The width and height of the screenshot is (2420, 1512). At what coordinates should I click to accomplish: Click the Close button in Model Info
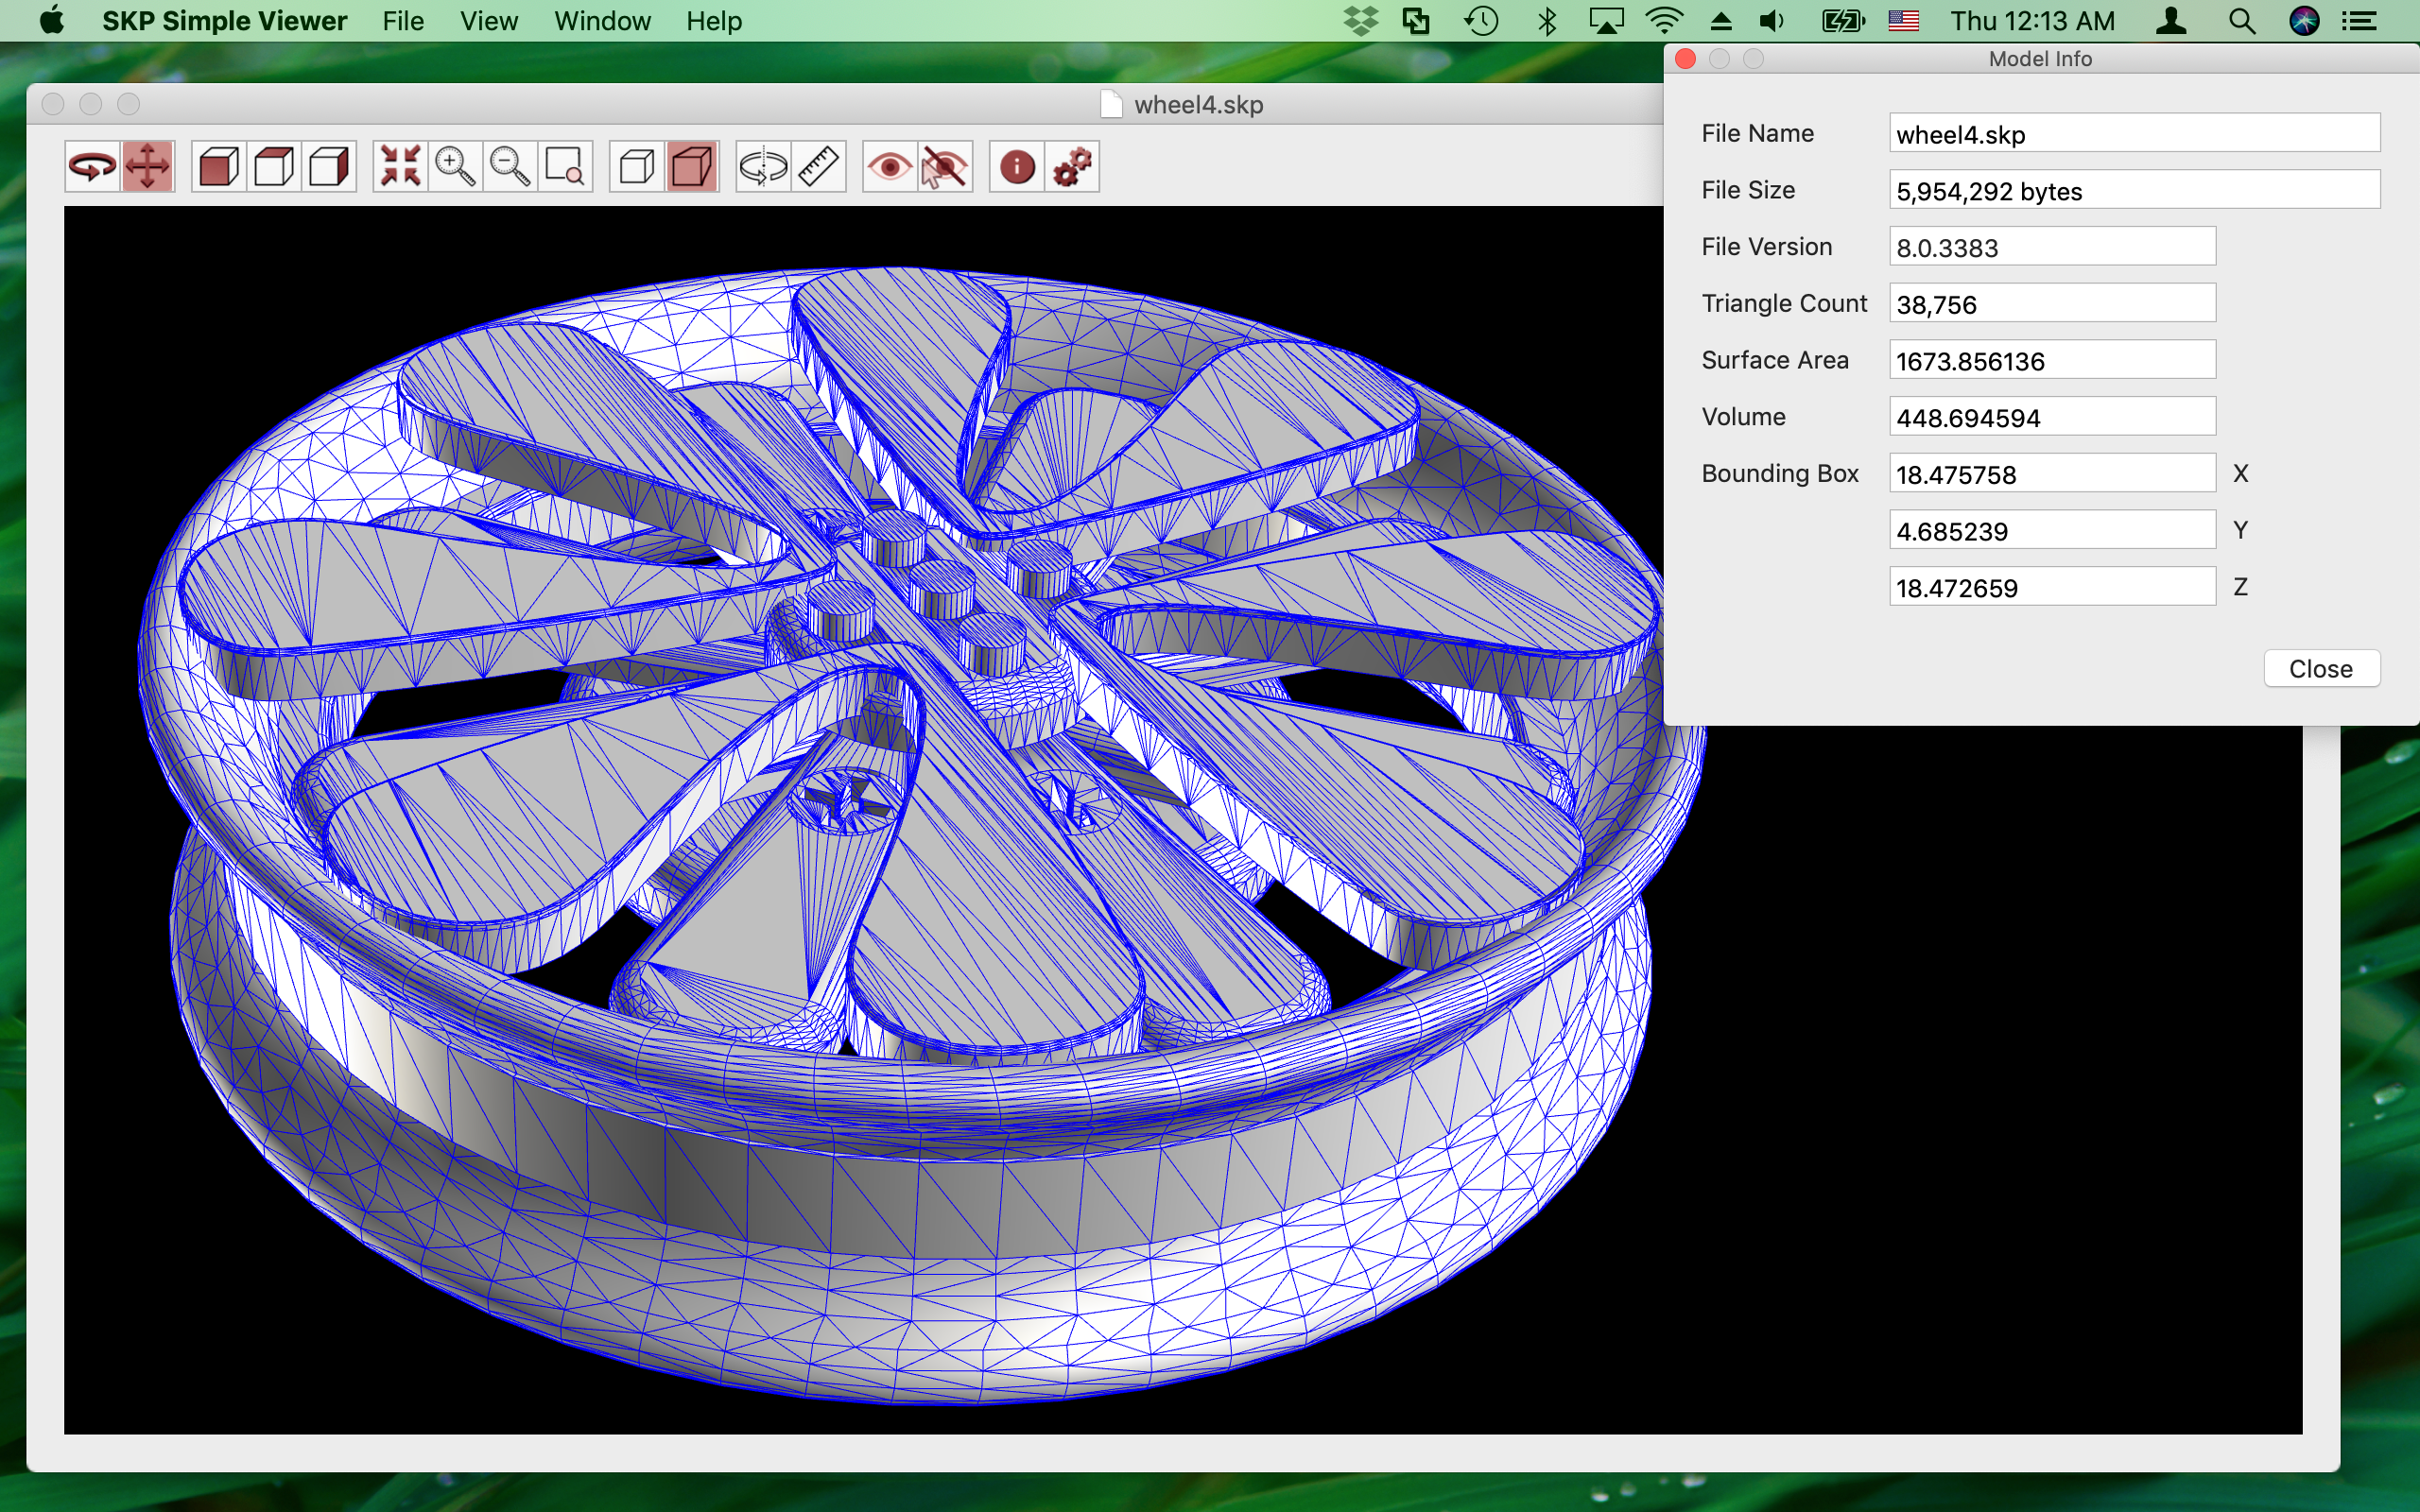pyautogui.click(x=2320, y=669)
